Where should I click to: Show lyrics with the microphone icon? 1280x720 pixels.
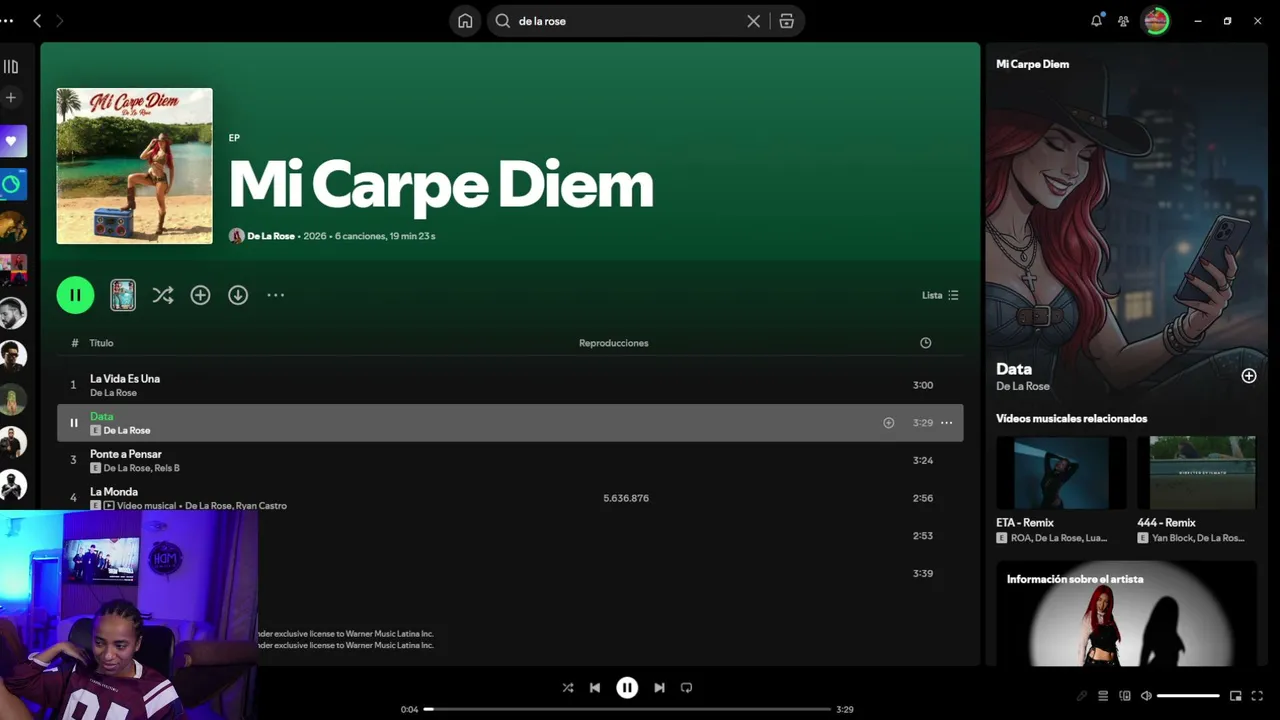[x=1081, y=696]
